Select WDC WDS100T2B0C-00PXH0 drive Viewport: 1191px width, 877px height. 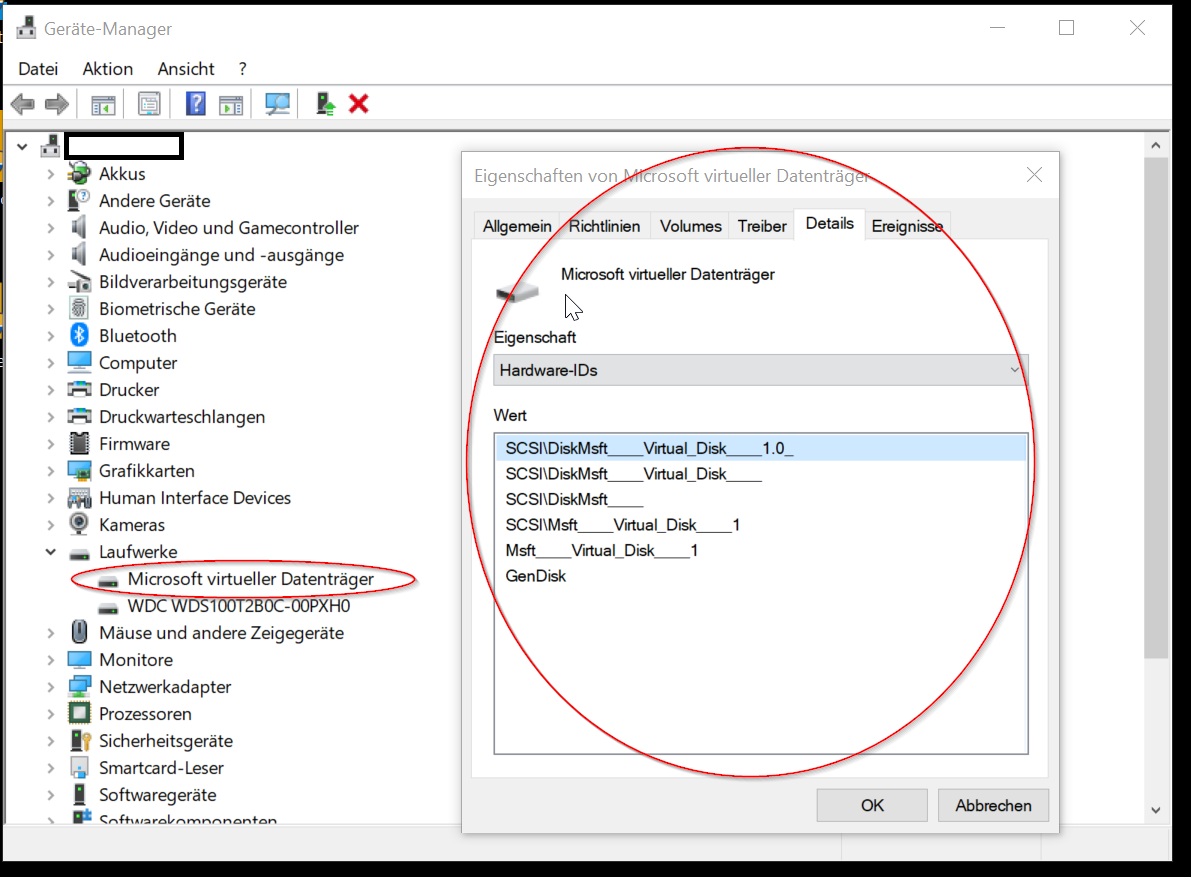click(239, 606)
